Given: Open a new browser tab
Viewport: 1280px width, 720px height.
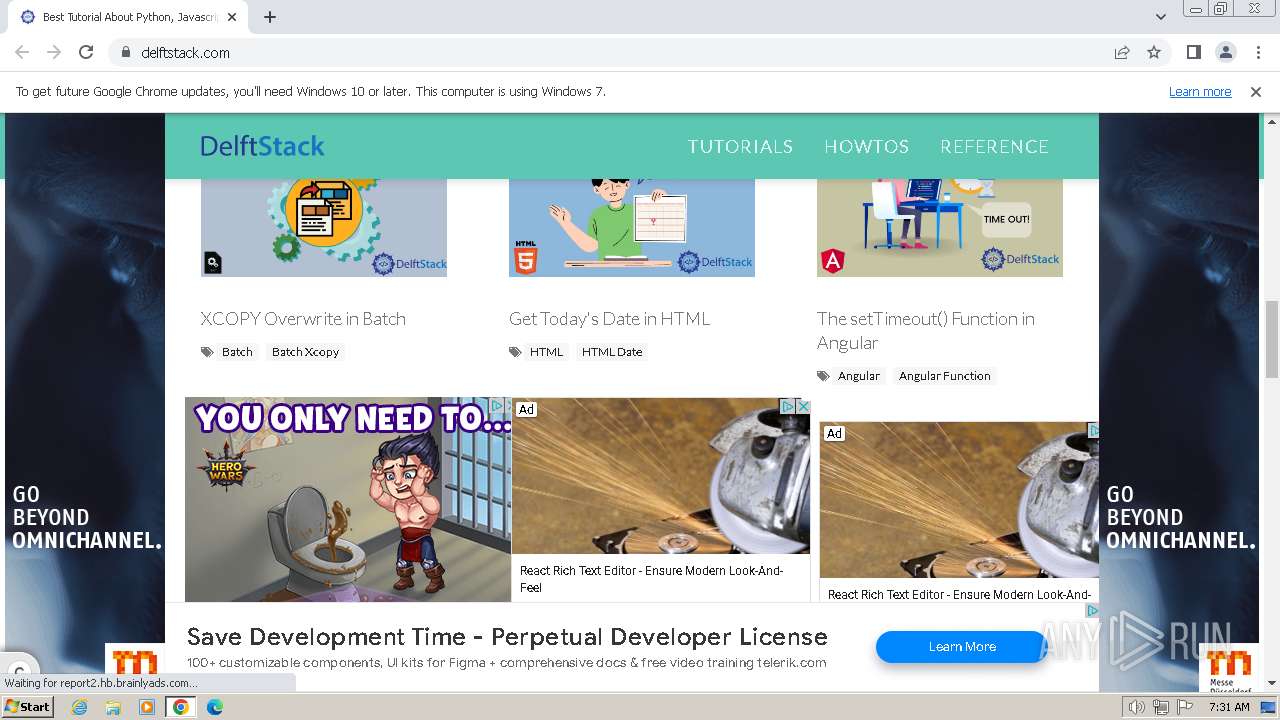Looking at the screenshot, I should [x=270, y=17].
